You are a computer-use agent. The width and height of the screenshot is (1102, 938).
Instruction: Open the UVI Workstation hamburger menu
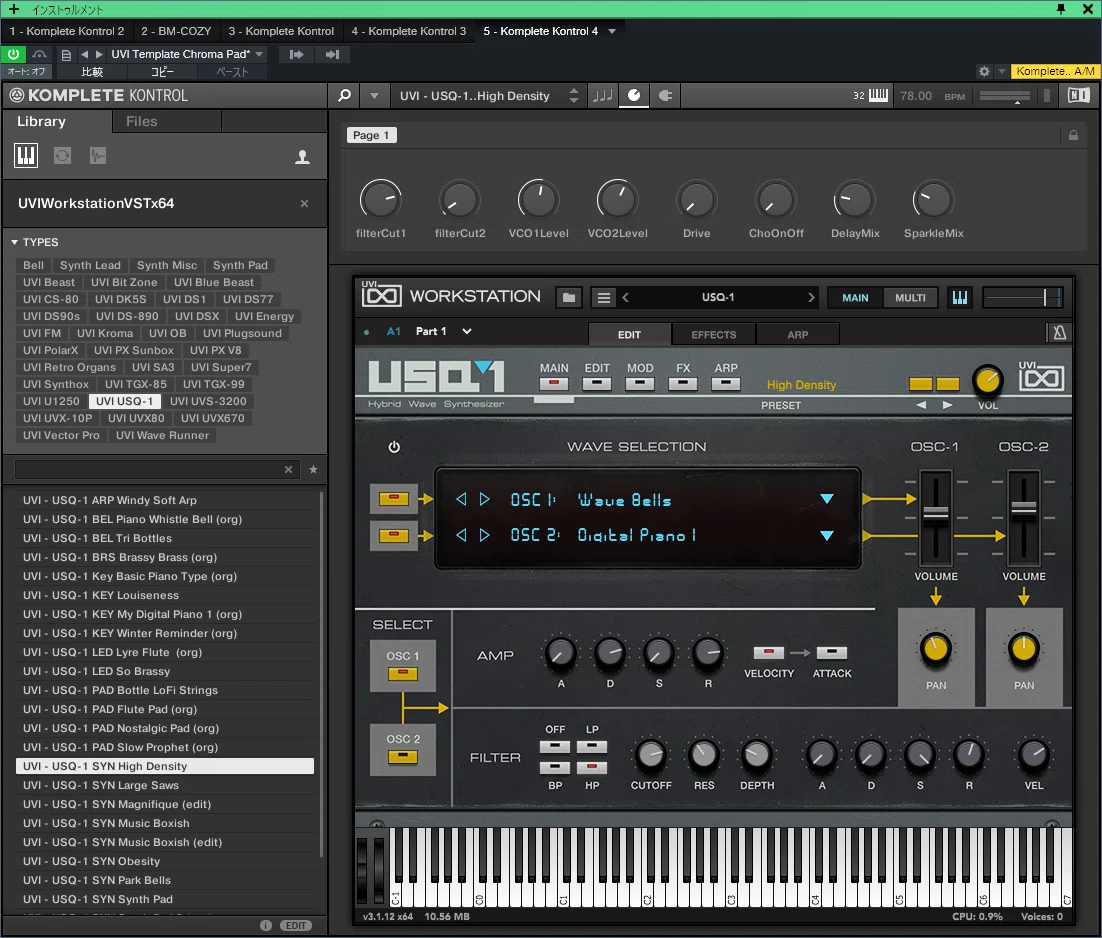pos(604,298)
